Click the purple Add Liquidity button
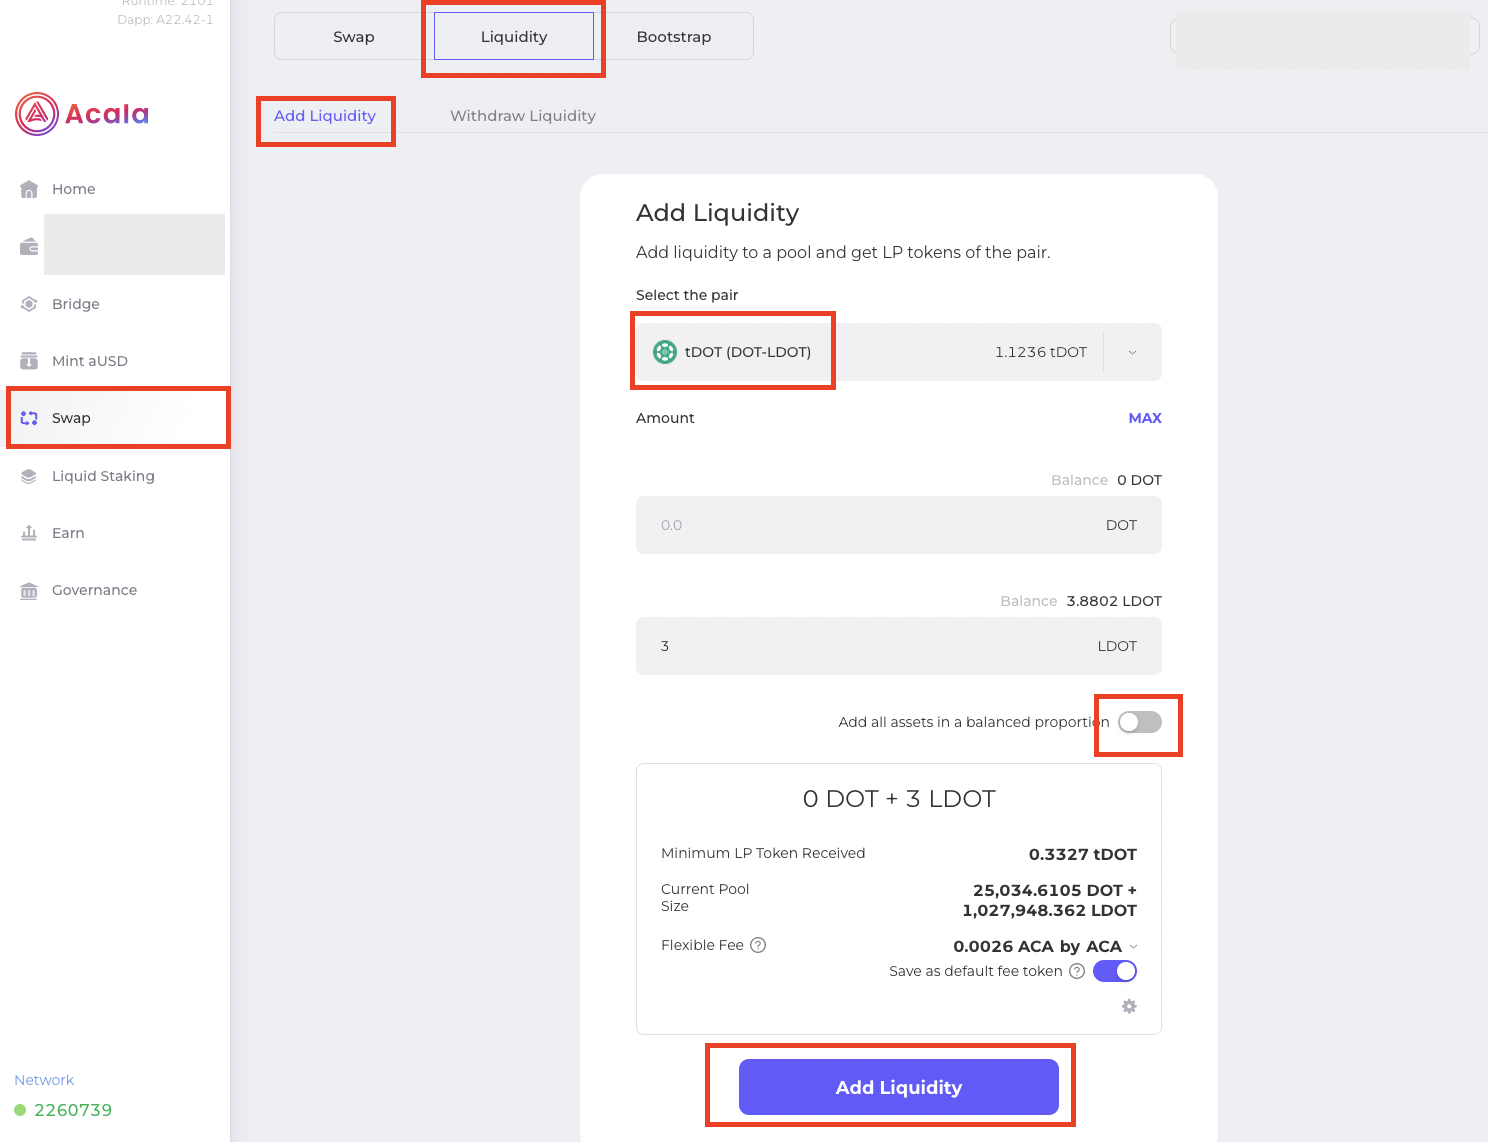The height and width of the screenshot is (1142, 1488). click(899, 1087)
